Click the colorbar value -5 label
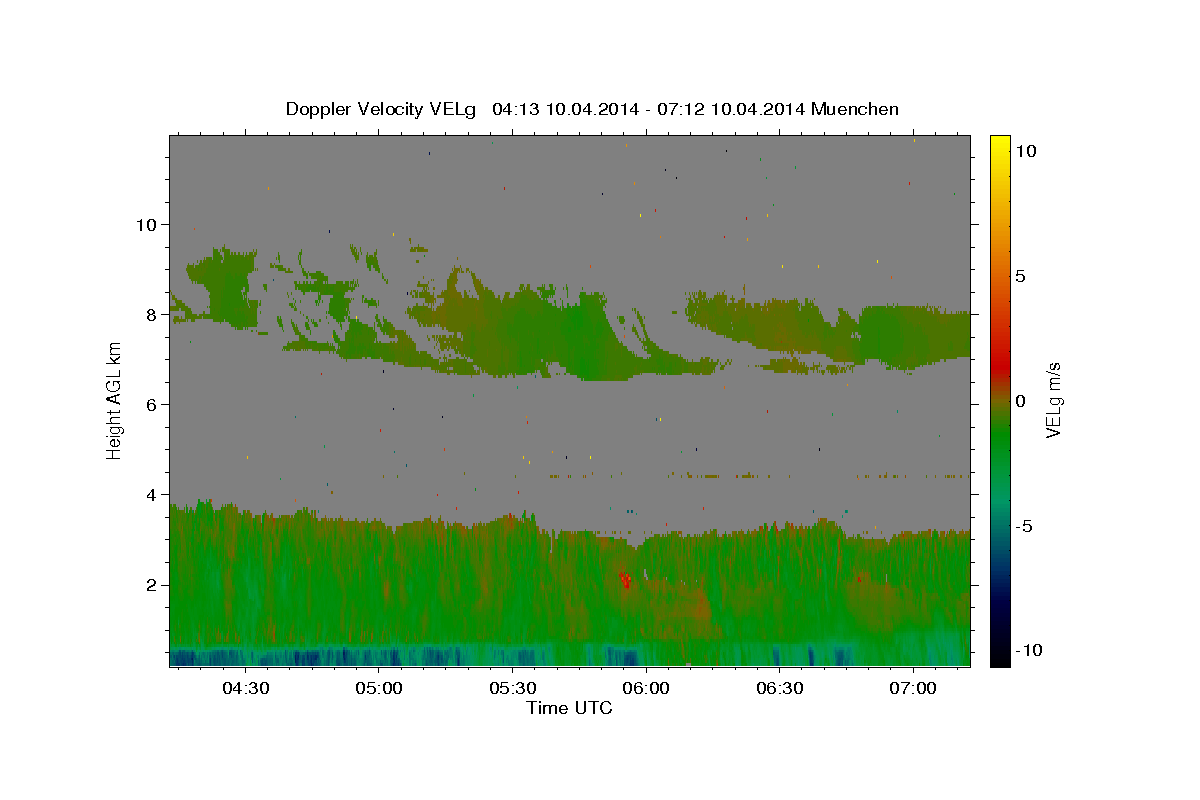 point(1023,526)
